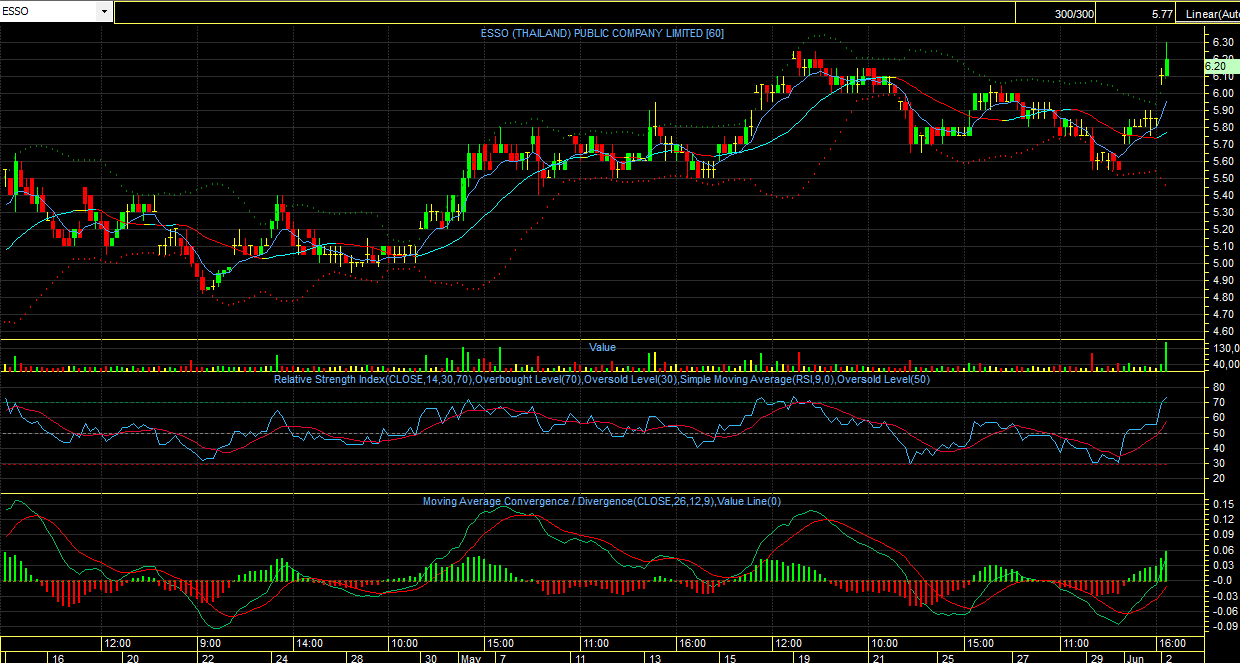The height and width of the screenshot is (663, 1240).
Task: Click the Moving Average Convergence / Divergence title
Action: pos(602,501)
